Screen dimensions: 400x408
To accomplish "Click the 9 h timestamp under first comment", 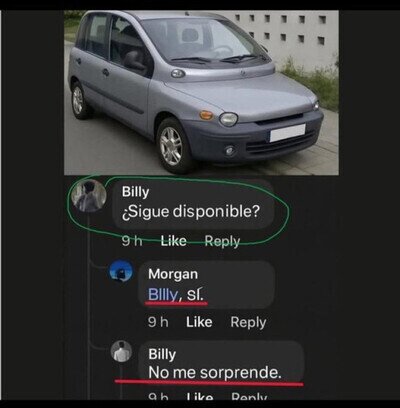I will (x=132, y=241).
